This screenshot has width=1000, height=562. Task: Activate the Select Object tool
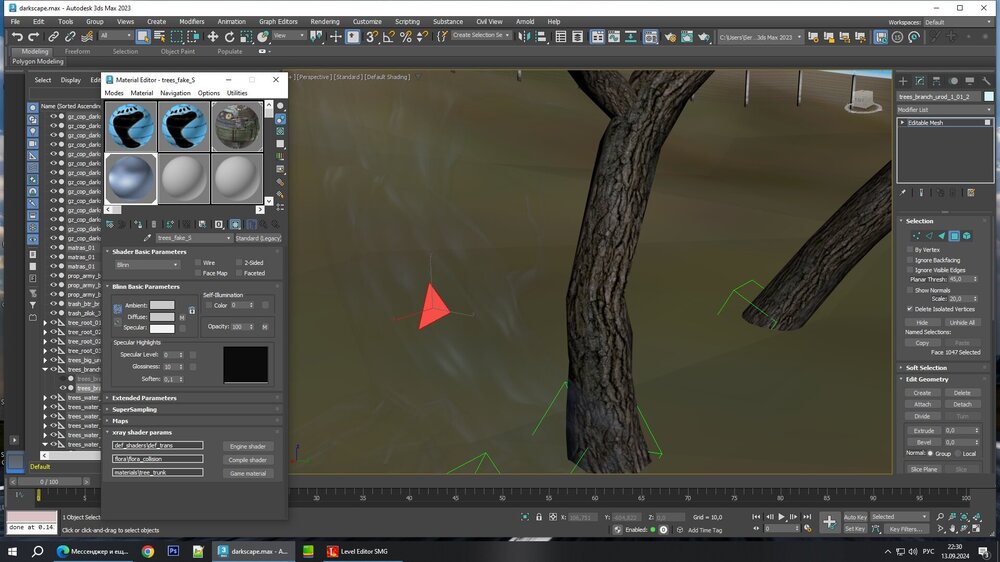143,36
